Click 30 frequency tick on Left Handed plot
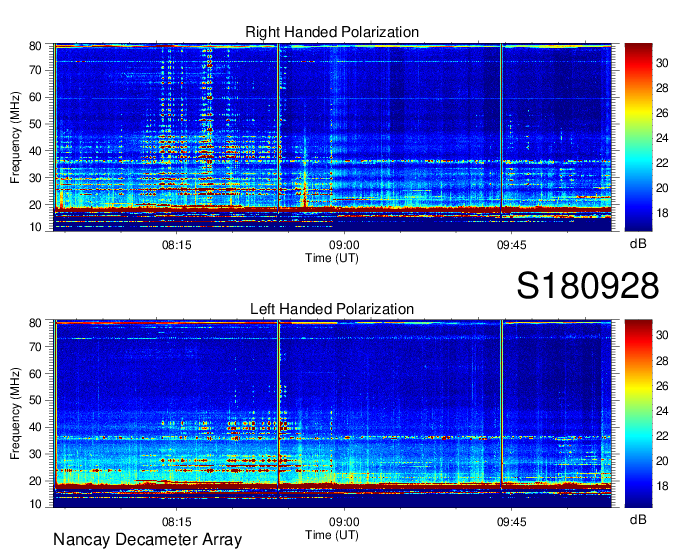The width and height of the screenshot is (680, 552). point(35,454)
